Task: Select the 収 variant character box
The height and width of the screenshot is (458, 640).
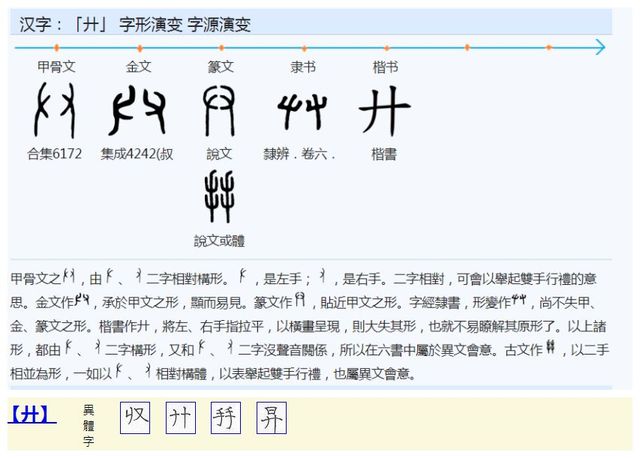Action: tap(135, 418)
